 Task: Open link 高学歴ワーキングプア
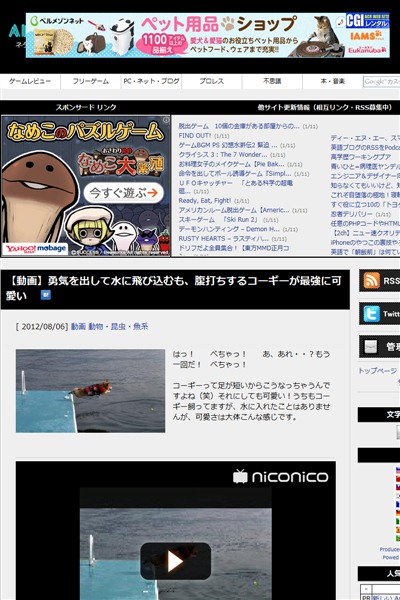pos(361,157)
